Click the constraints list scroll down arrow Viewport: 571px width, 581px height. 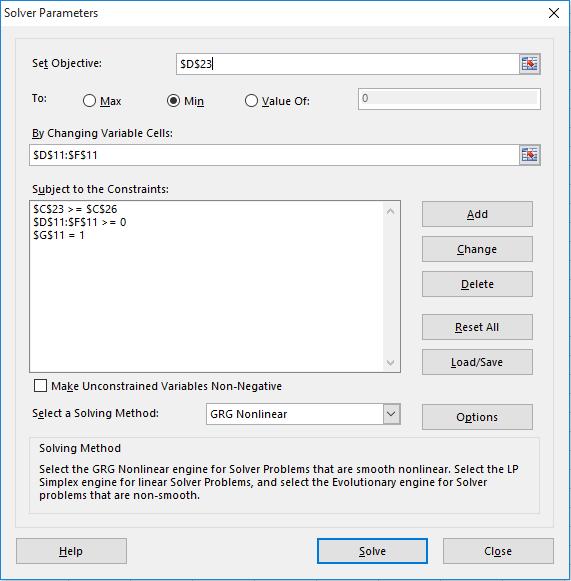391,362
